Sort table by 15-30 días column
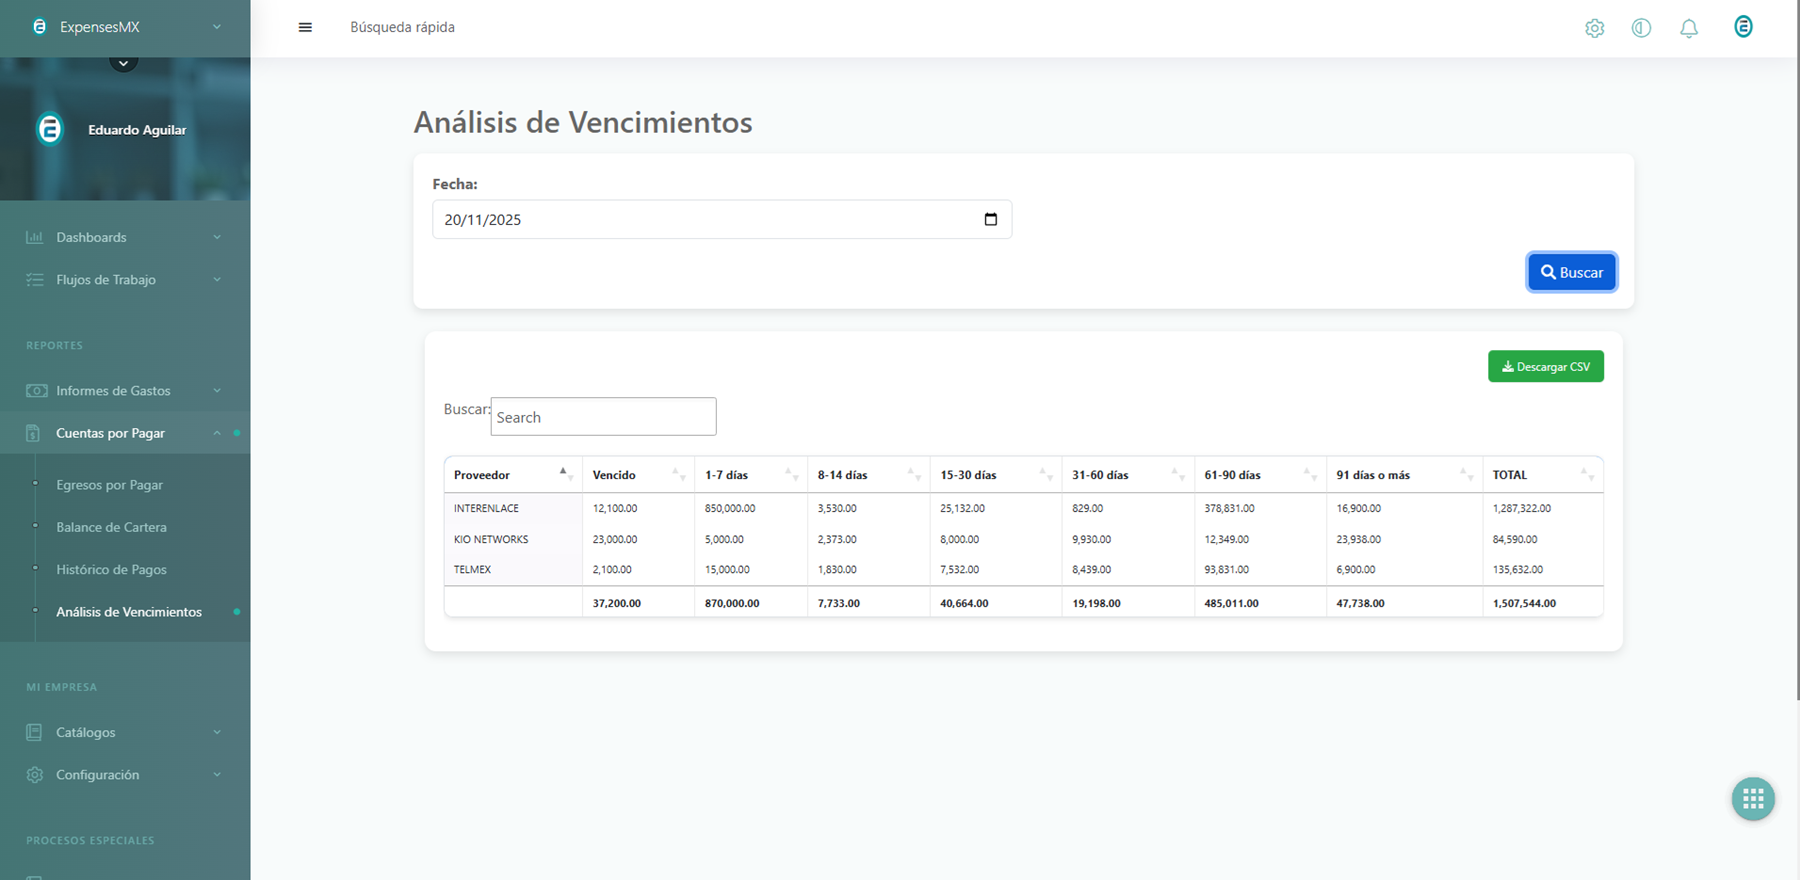Screen dimensions: 1800x880 tap(995, 475)
